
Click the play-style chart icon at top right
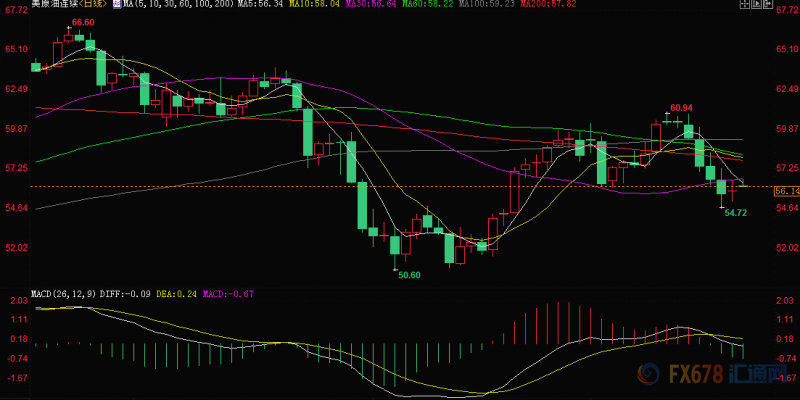pos(756,4)
